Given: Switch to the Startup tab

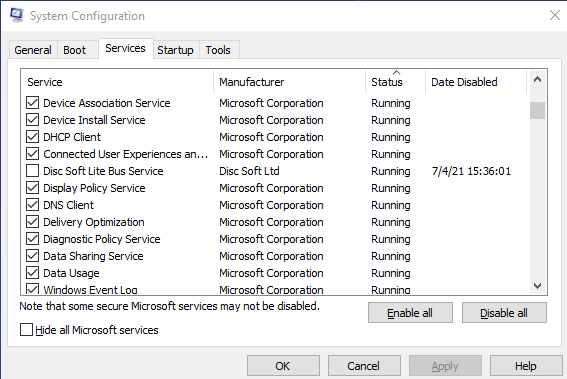Looking at the screenshot, I should [x=175, y=50].
